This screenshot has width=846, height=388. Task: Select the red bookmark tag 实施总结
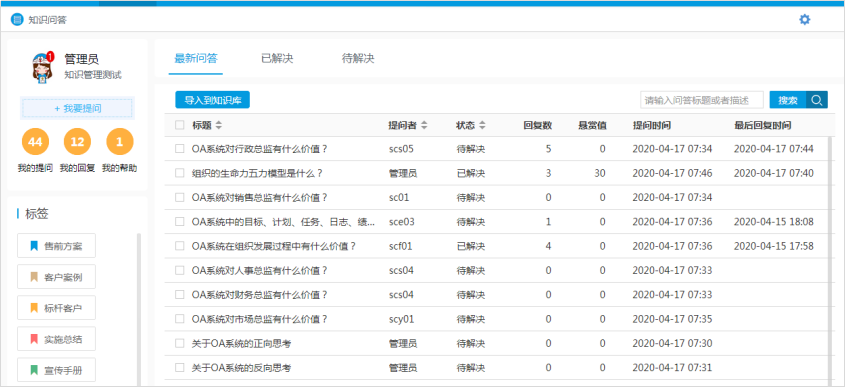(56, 339)
